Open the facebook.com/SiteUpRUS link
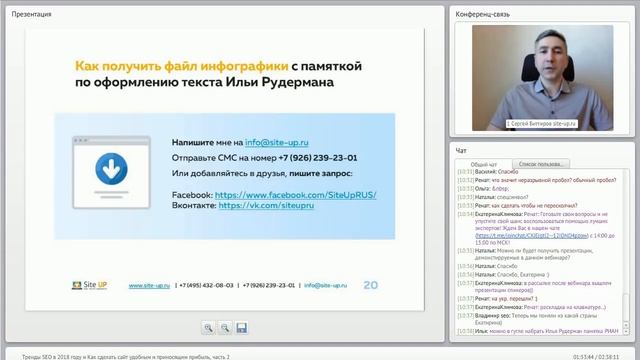 point(296,195)
